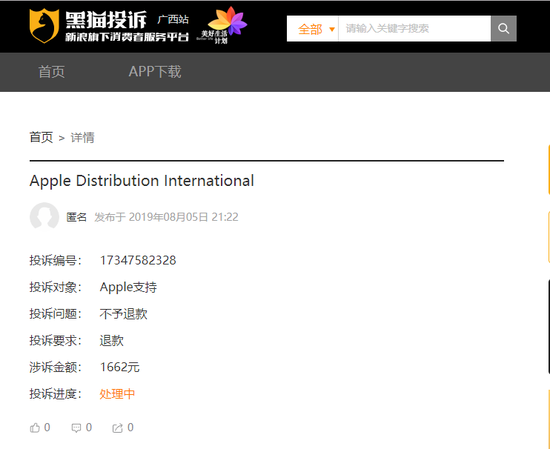
Task: Click the 广西站 station label
Action: click(x=173, y=19)
